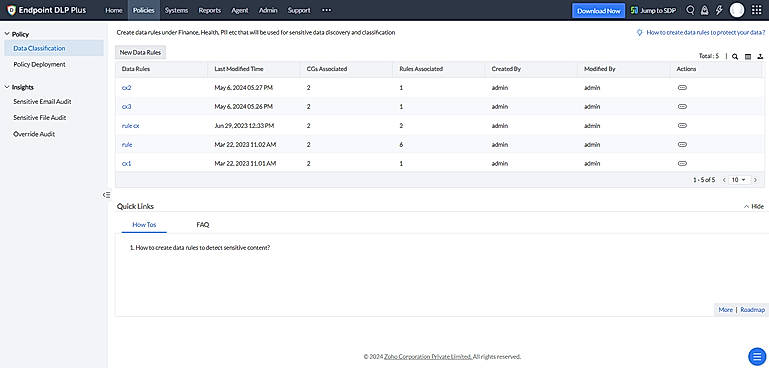Open the Support menu
This screenshot has height=368, width=769.
coord(299,10)
